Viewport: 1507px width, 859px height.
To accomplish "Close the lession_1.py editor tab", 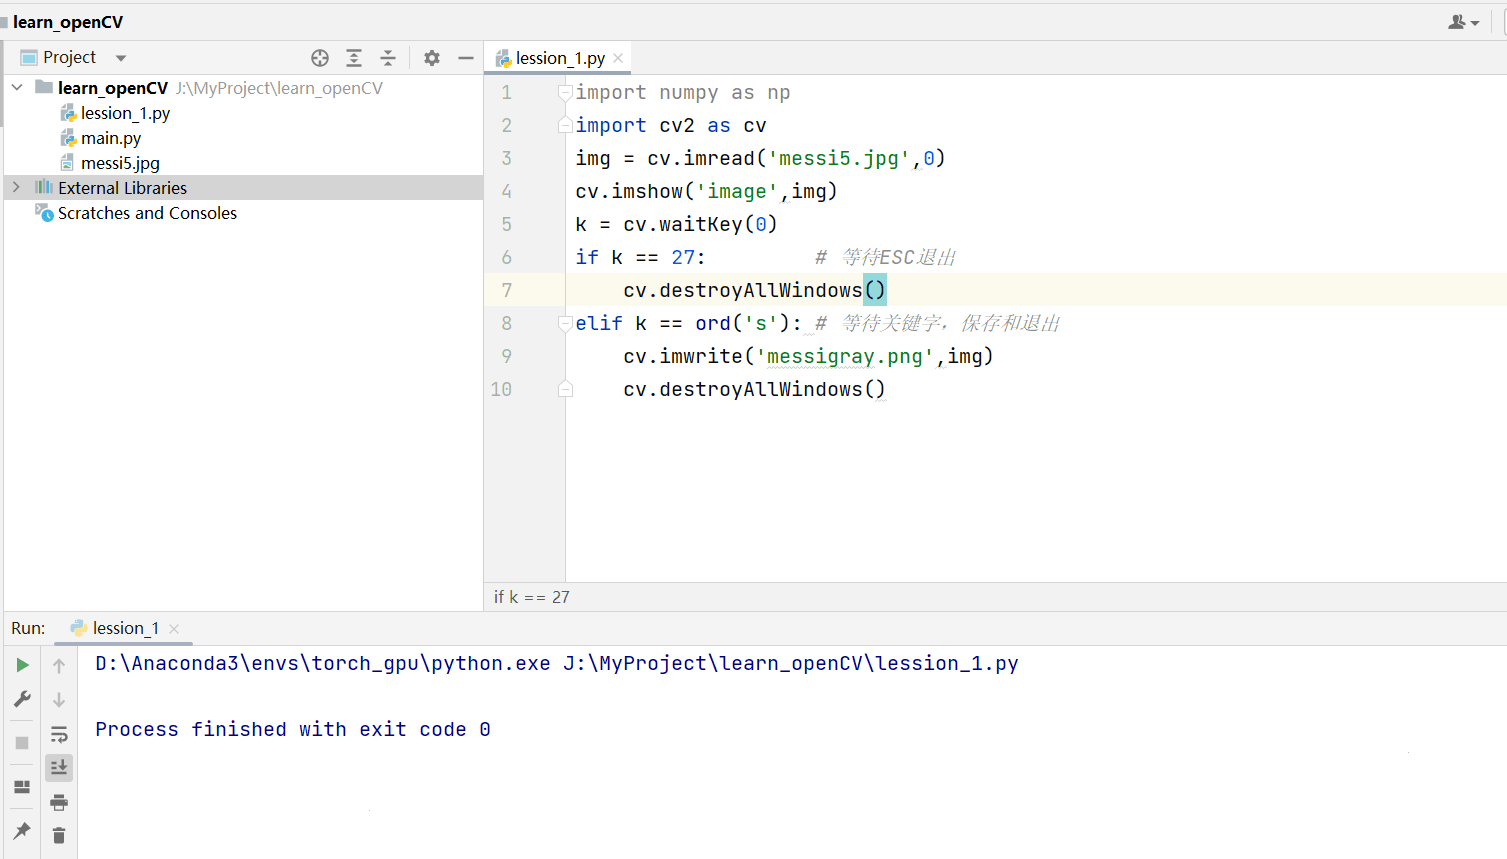I will 618,58.
